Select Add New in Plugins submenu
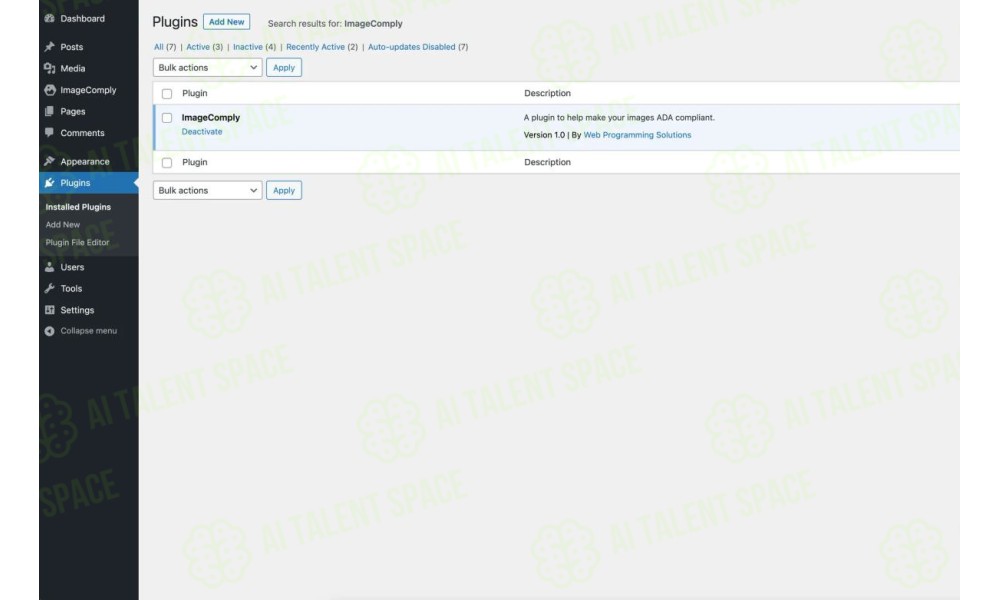Screen dimensions: 1000x600 pos(62,224)
